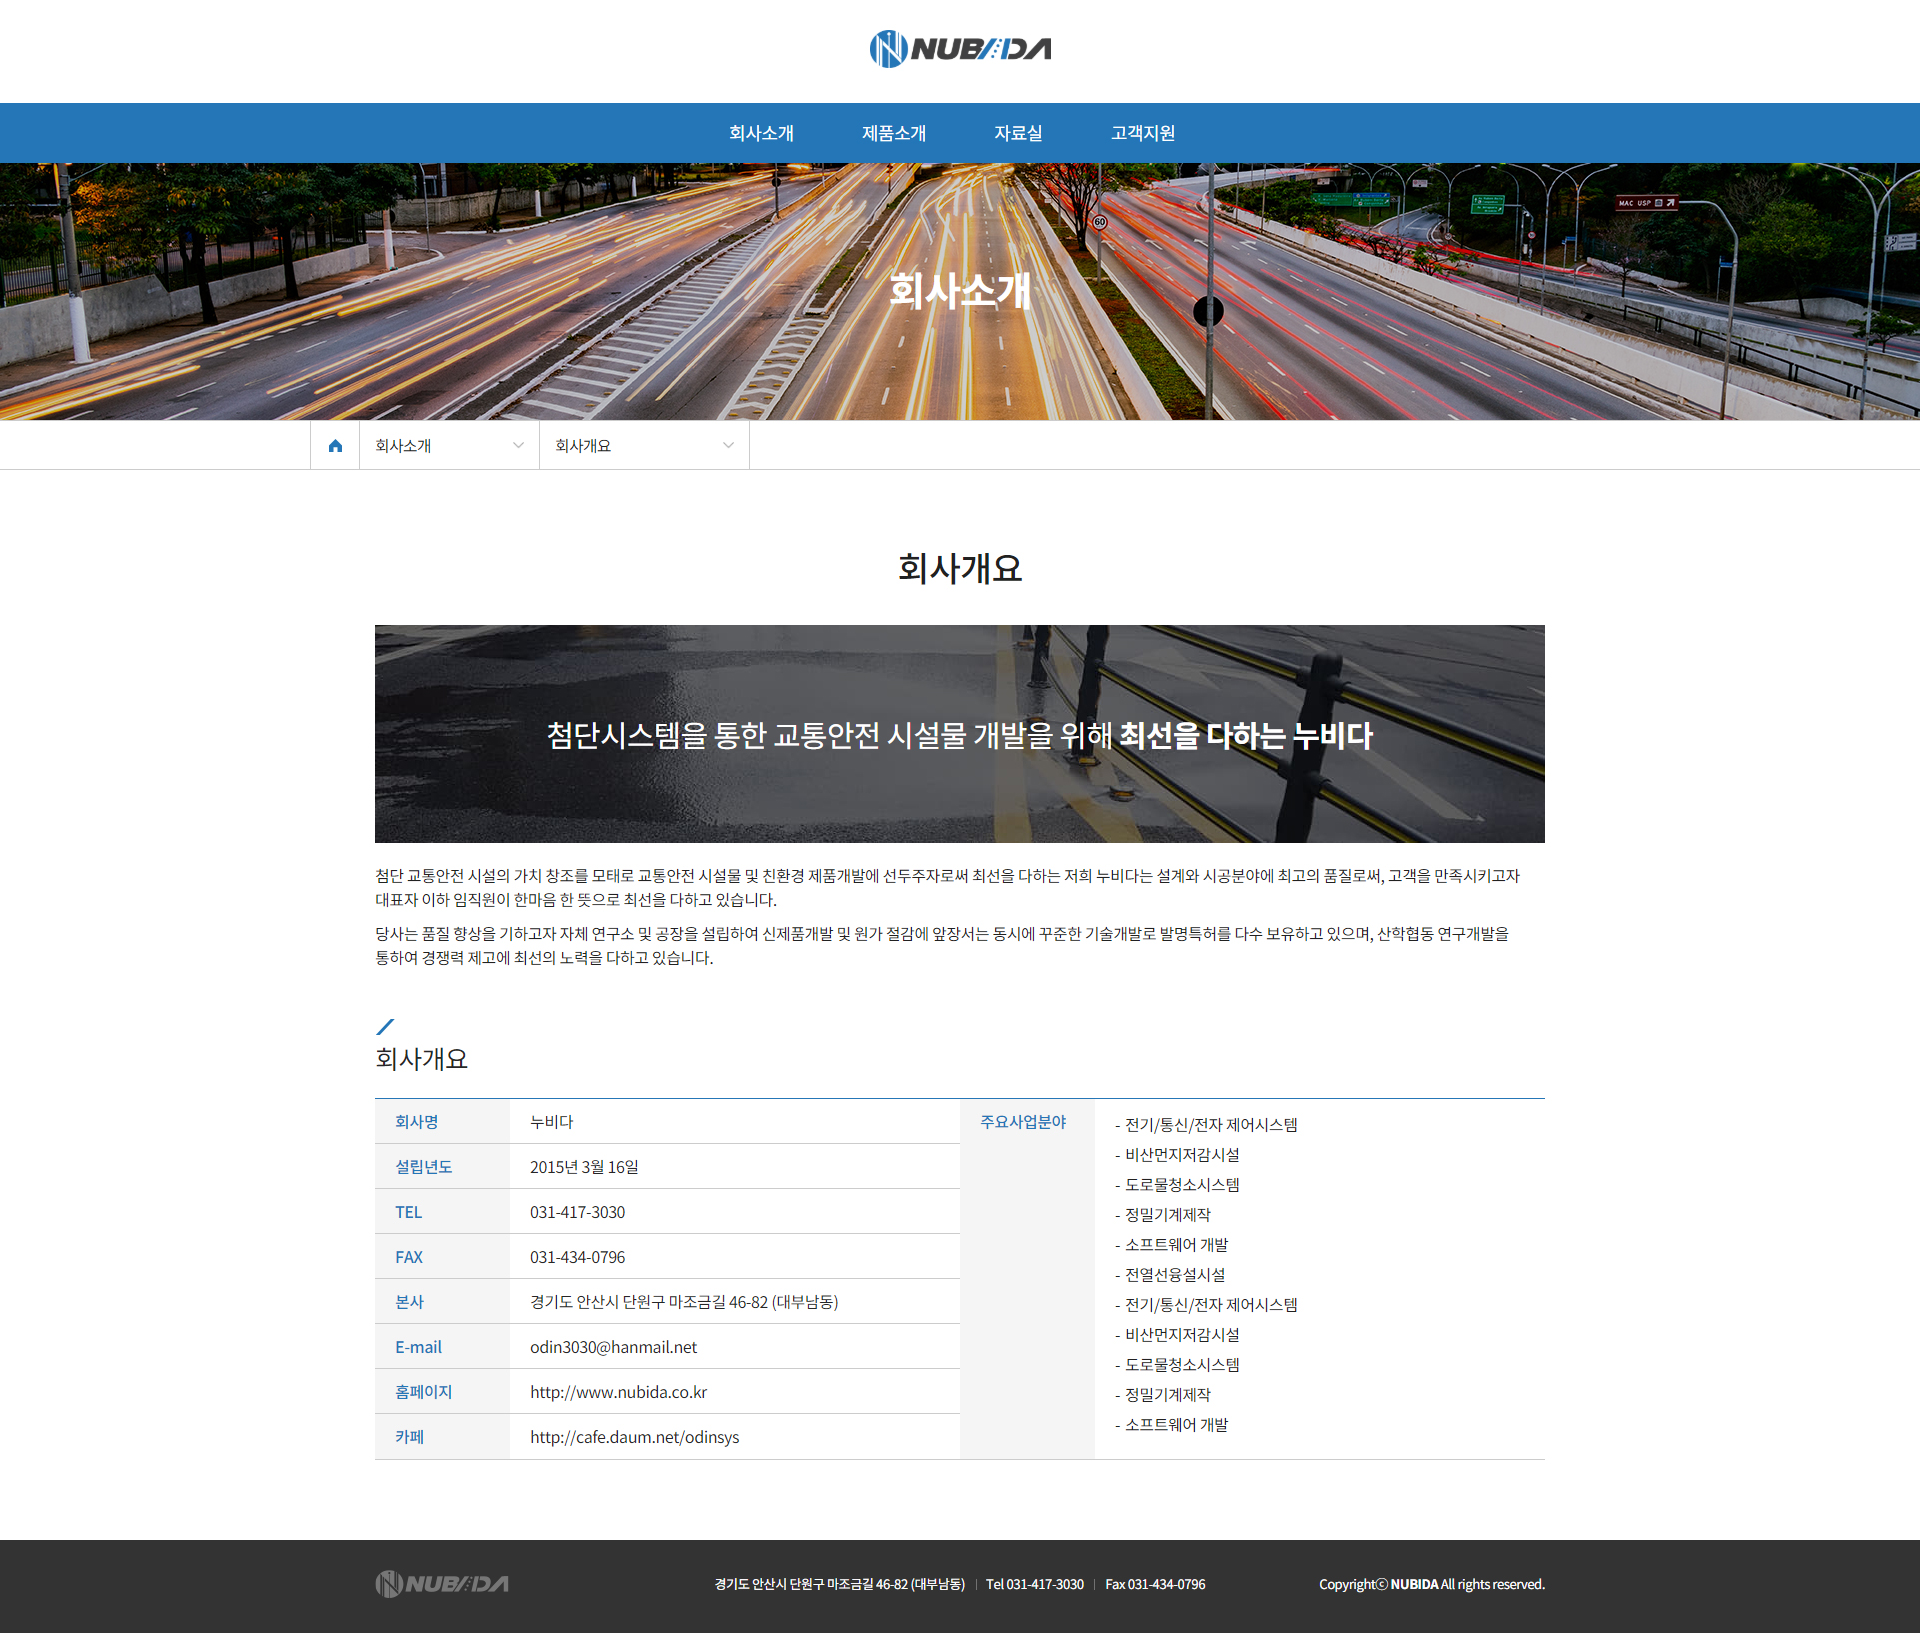Image resolution: width=1920 pixels, height=1633 pixels.
Task: Click the cafe.daum.net/odinsys cafe link
Action: pyautogui.click(x=634, y=1437)
